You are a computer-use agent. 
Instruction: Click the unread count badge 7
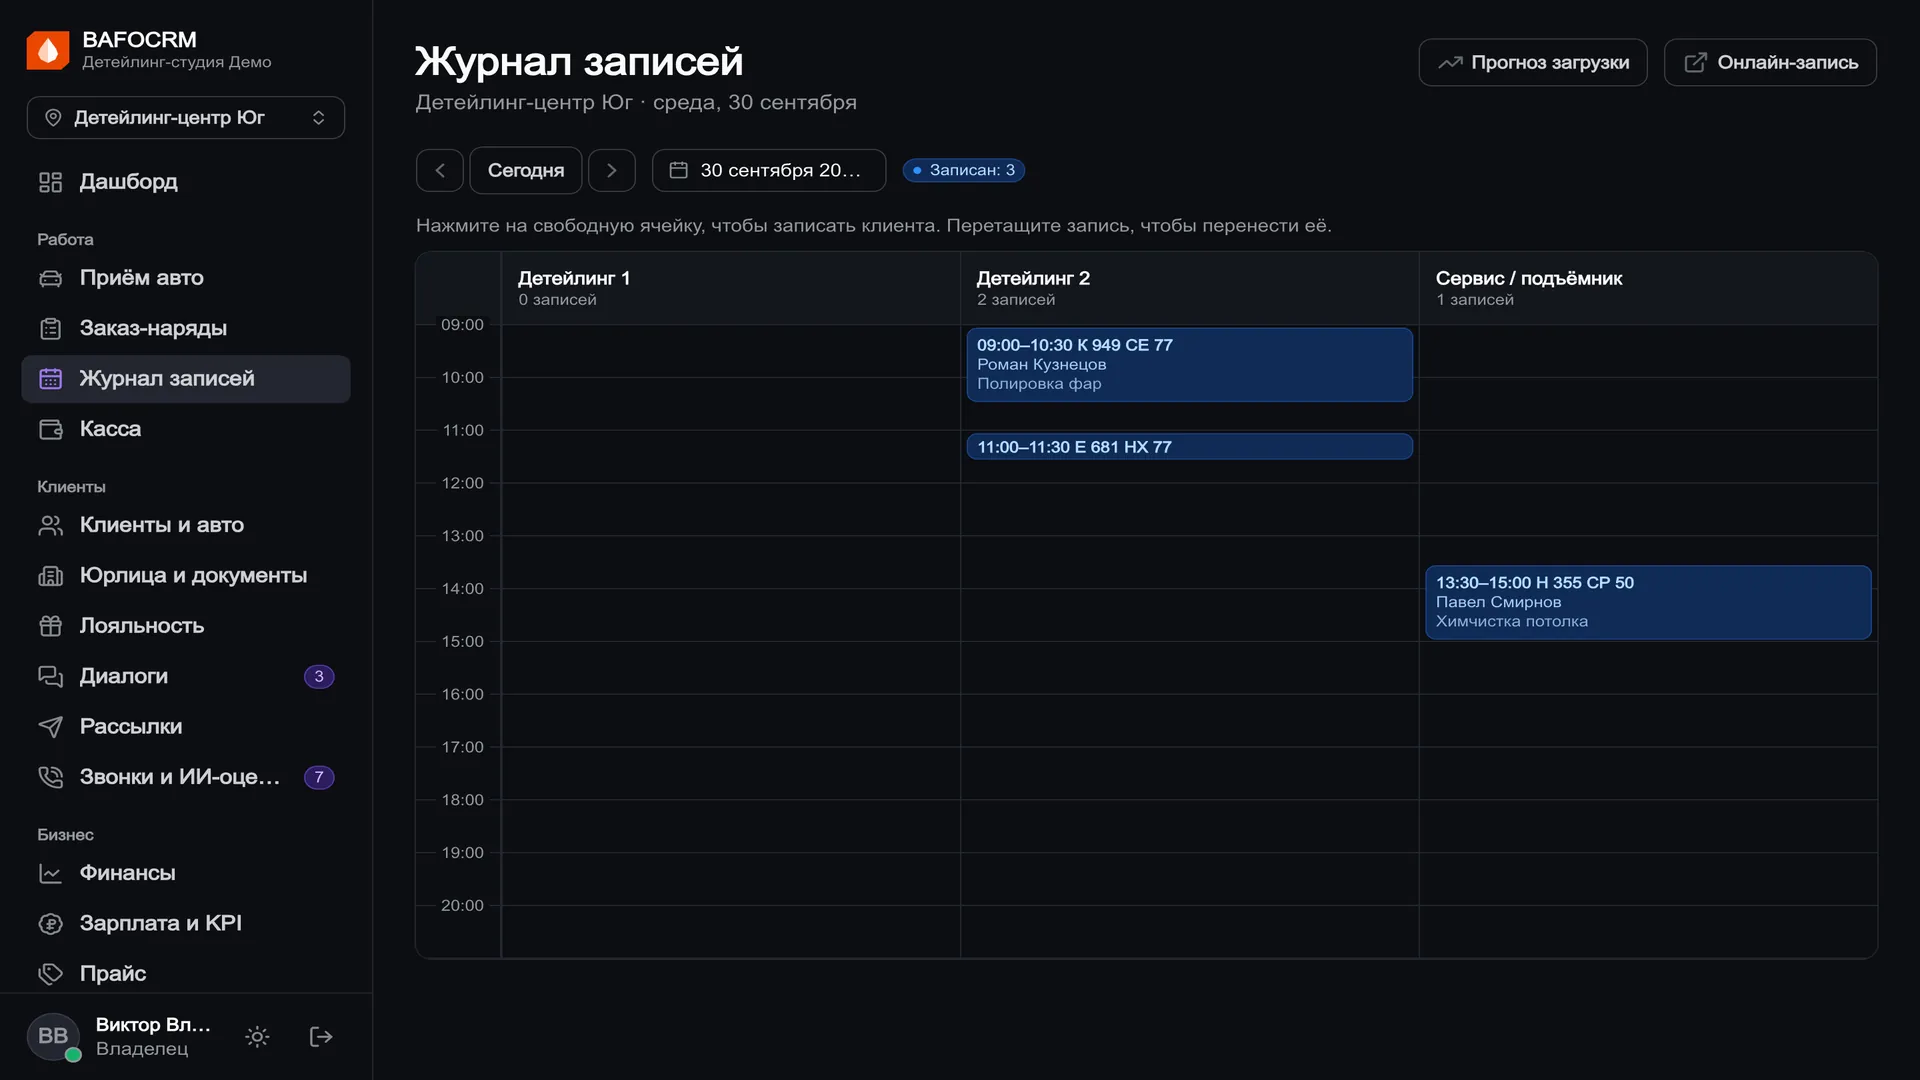319,777
